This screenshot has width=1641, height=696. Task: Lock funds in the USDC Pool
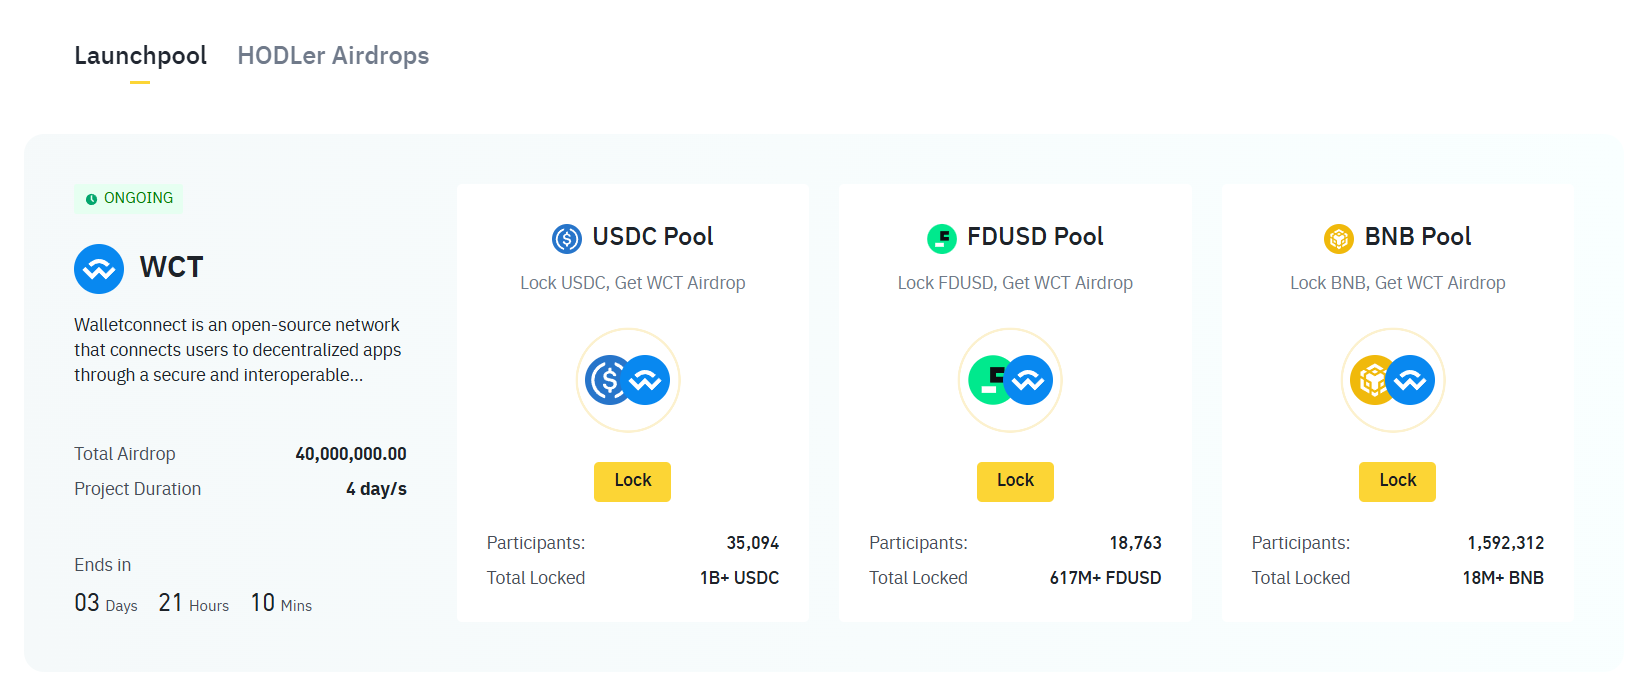pyautogui.click(x=632, y=481)
